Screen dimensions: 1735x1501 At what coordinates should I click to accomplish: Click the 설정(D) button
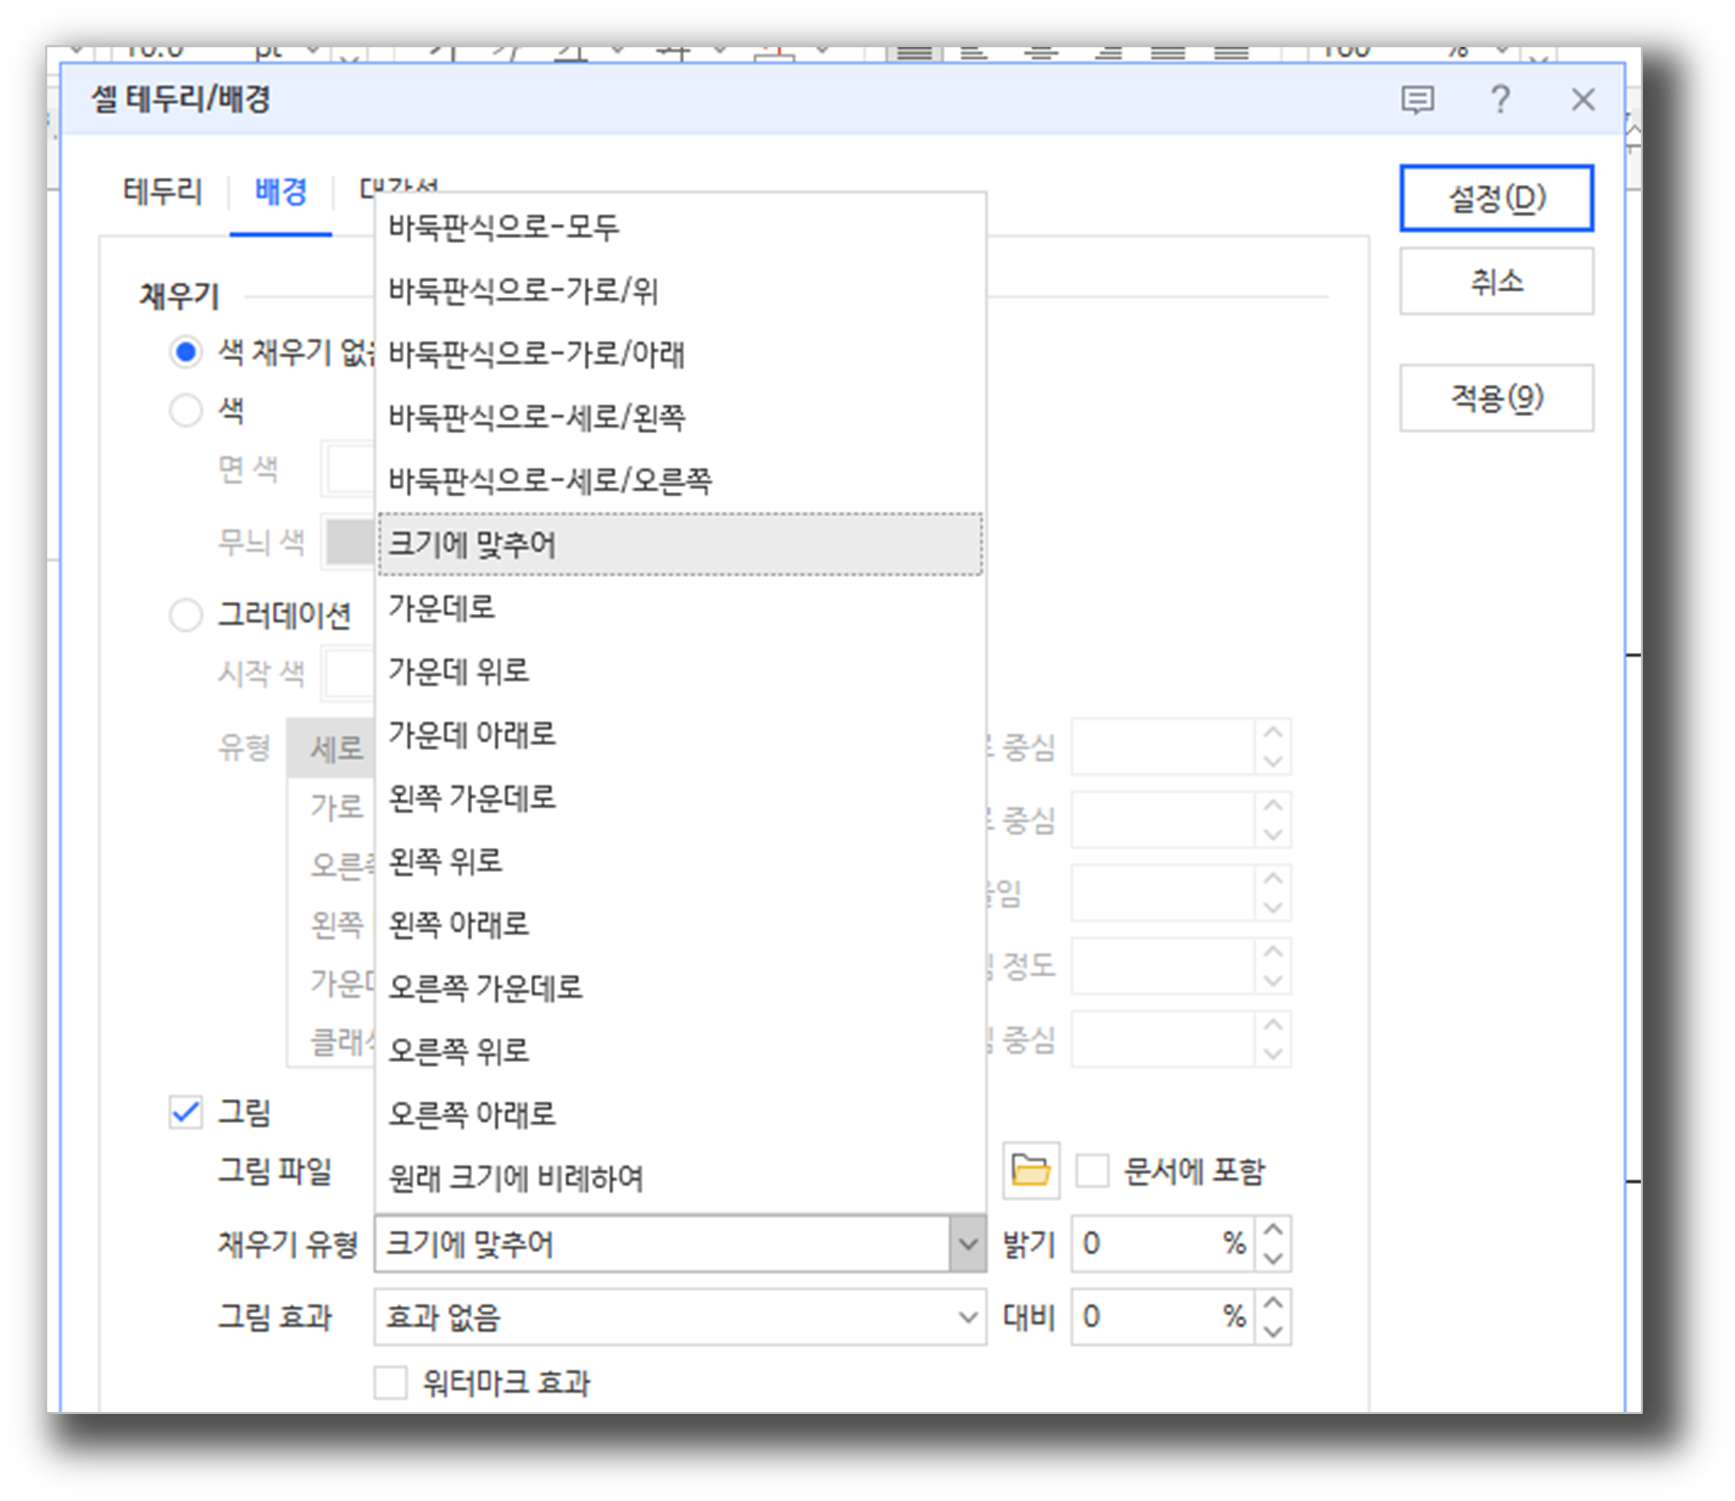coord(1496,198)
